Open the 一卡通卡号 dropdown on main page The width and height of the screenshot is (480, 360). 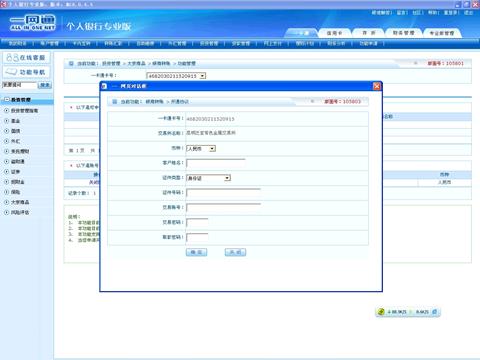coord(176,76)
